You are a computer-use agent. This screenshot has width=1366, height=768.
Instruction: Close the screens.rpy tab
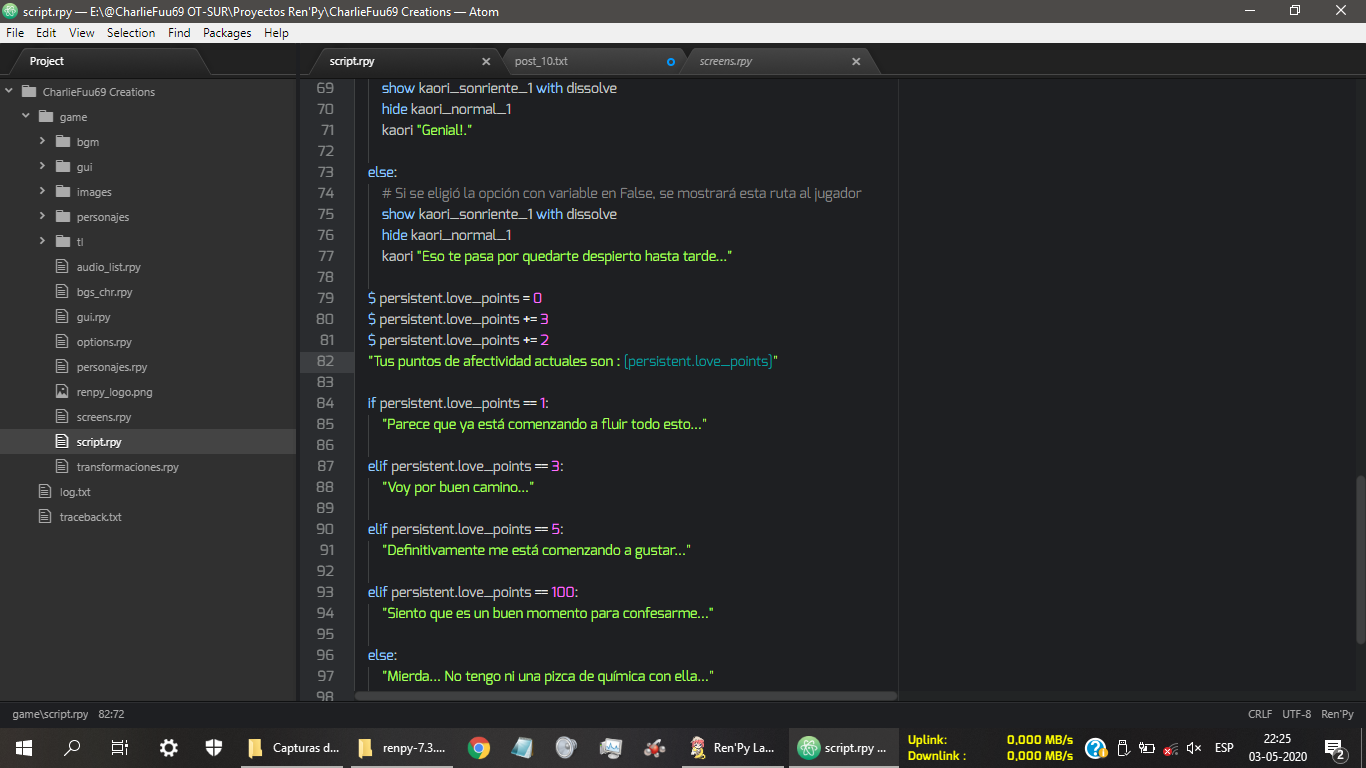(x=856, y=62)
